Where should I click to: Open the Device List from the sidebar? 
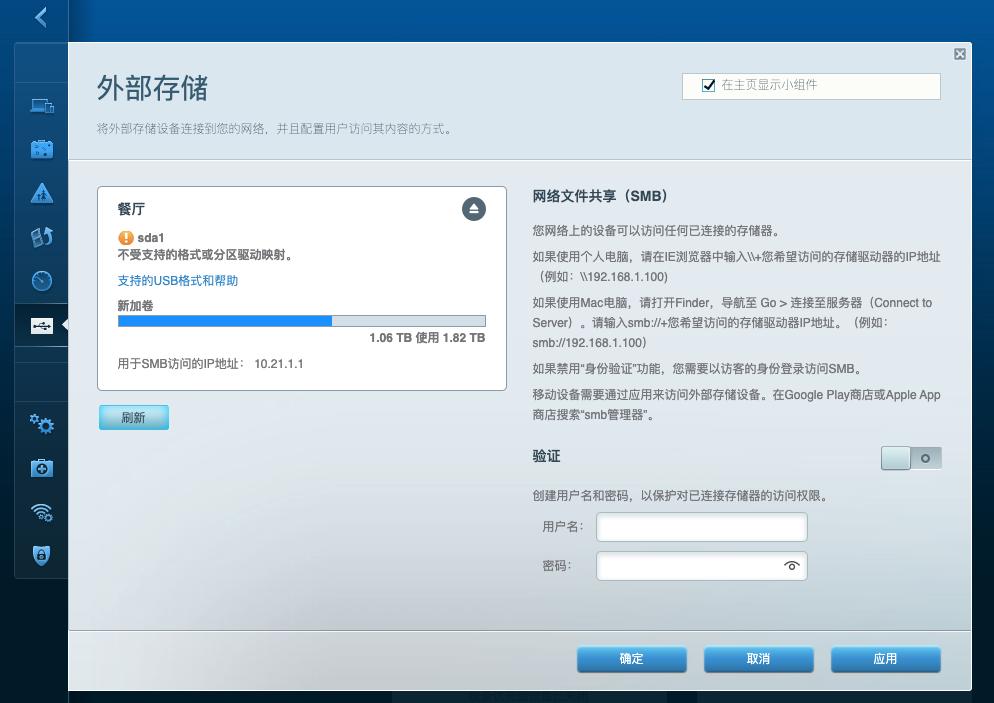click(41, 104)
